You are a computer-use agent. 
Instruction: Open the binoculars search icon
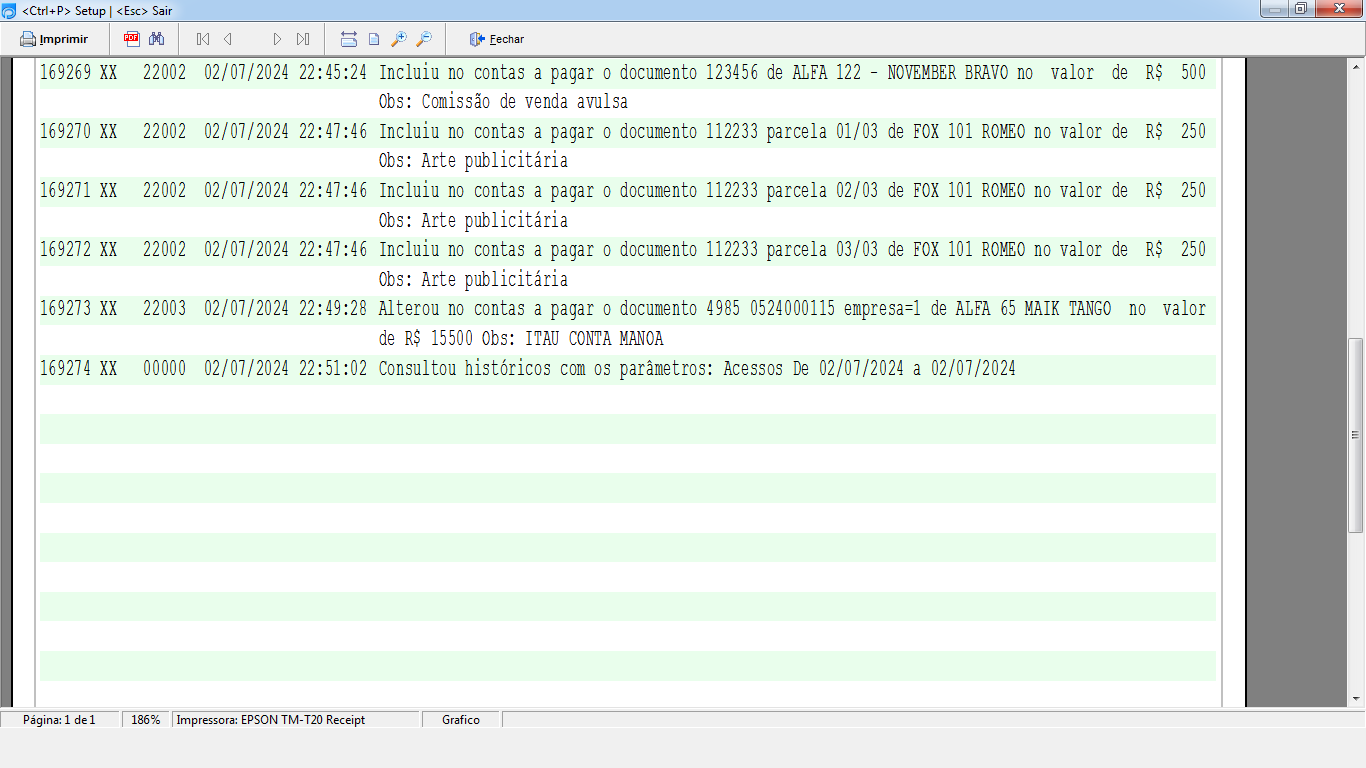coord(157,39)
